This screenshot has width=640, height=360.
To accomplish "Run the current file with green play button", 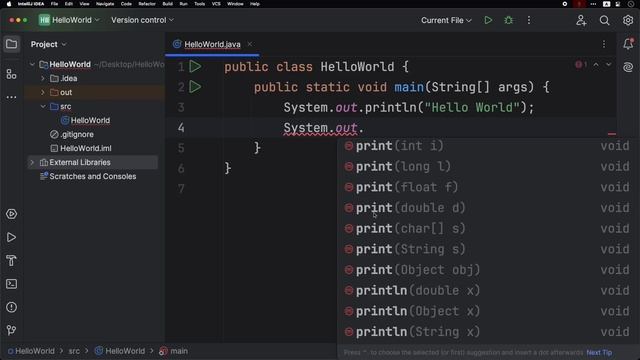I will (488, 20).
